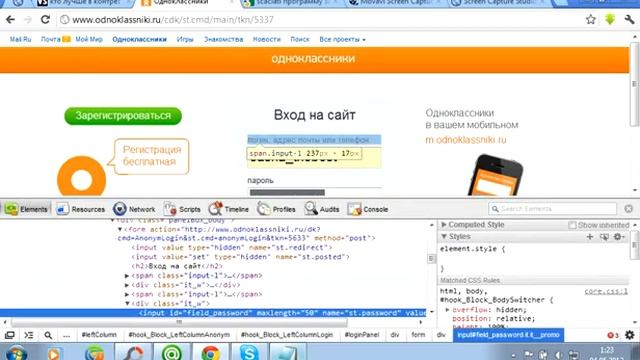This screenshot has width=640, height=360.
Task: Click the password field under пароль
Action: click(314, 192)
